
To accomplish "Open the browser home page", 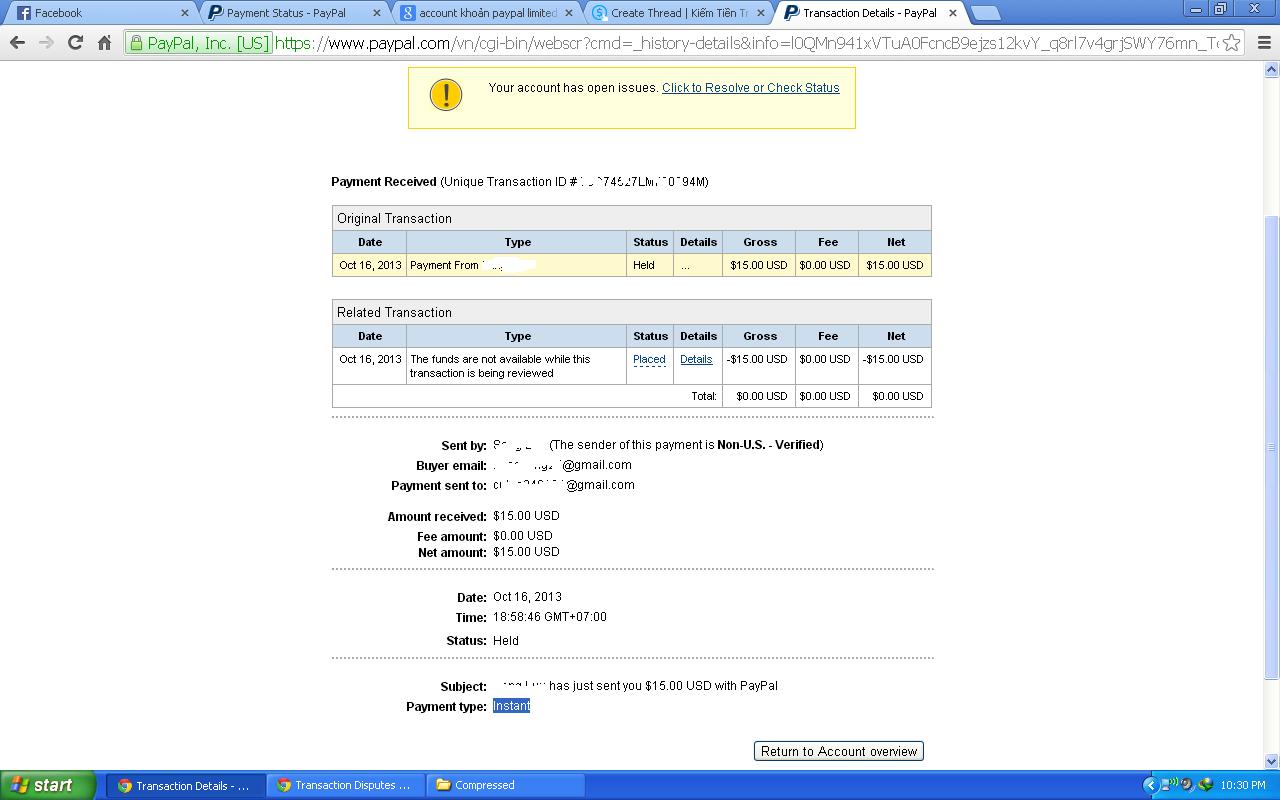I will (x=104, y=43).
